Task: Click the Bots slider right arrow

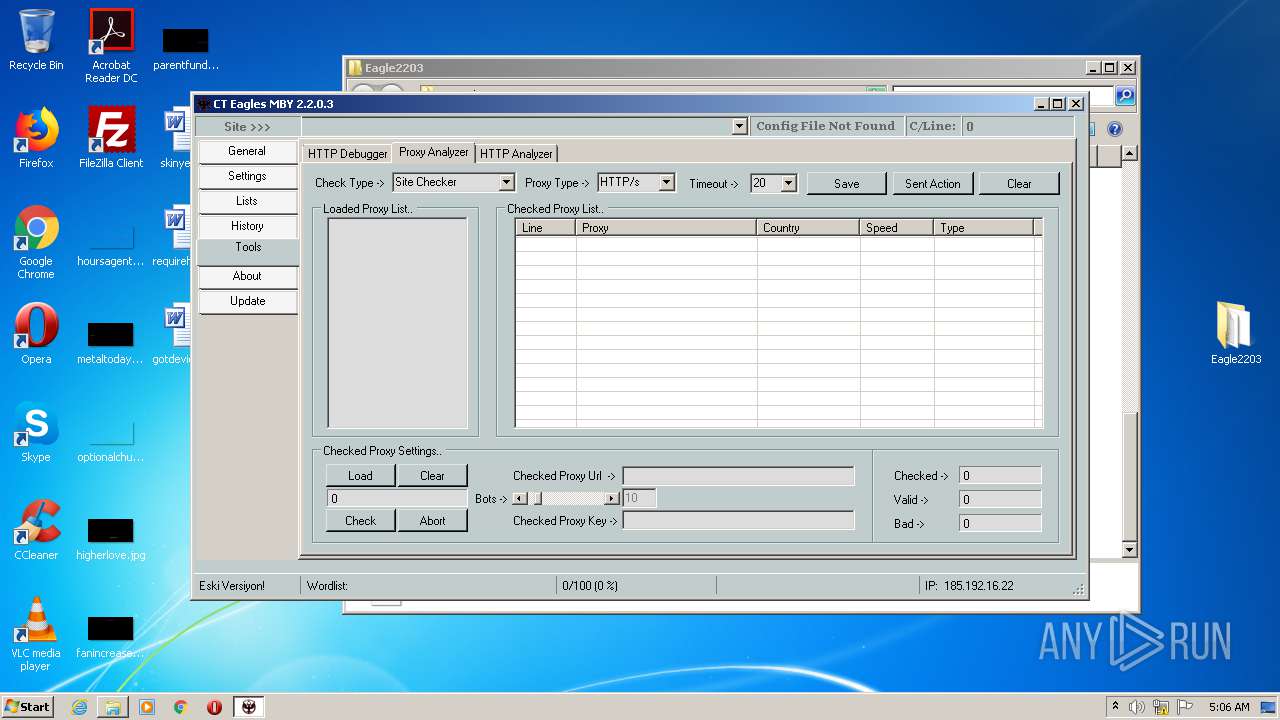Action: pyautogui.click(x=612, y=498)
